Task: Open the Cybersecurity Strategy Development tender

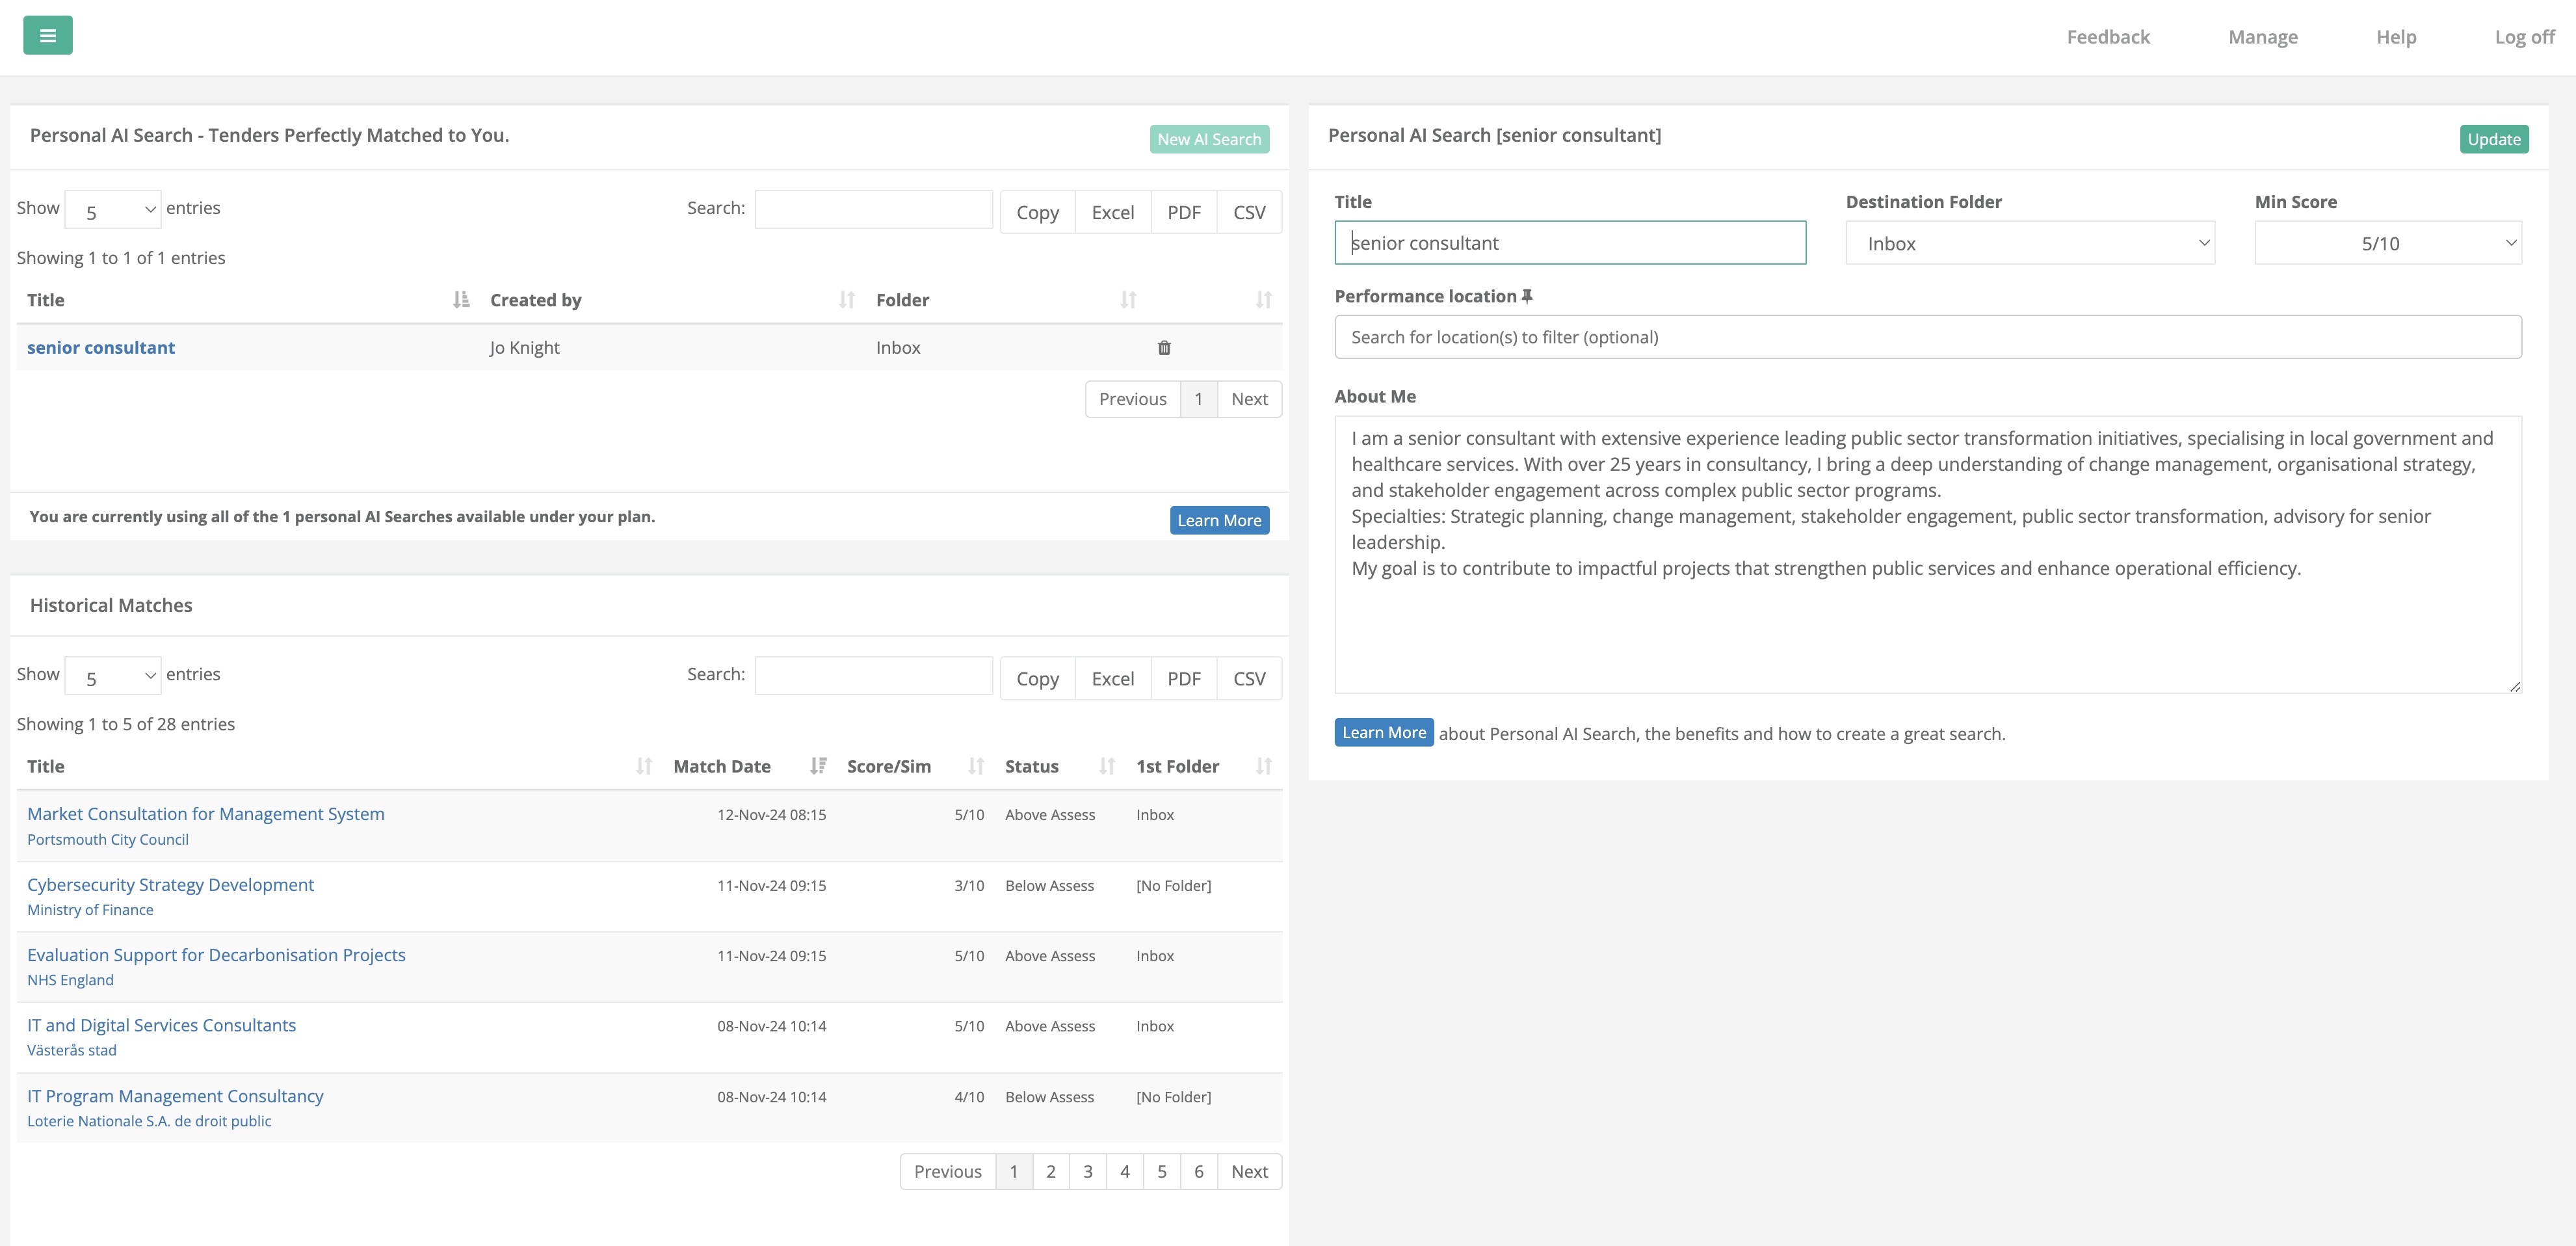Action: point(170,885)
